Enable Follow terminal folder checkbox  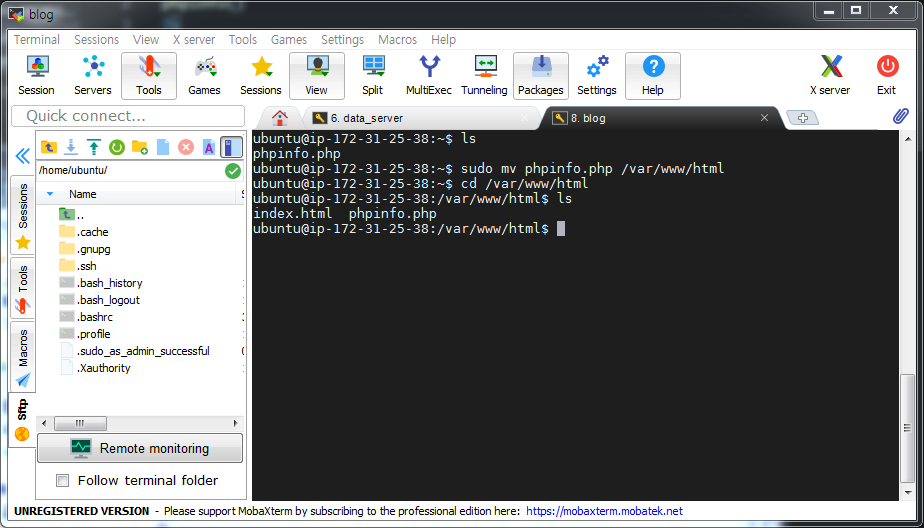pyautogui.click(x=62, y=480)
